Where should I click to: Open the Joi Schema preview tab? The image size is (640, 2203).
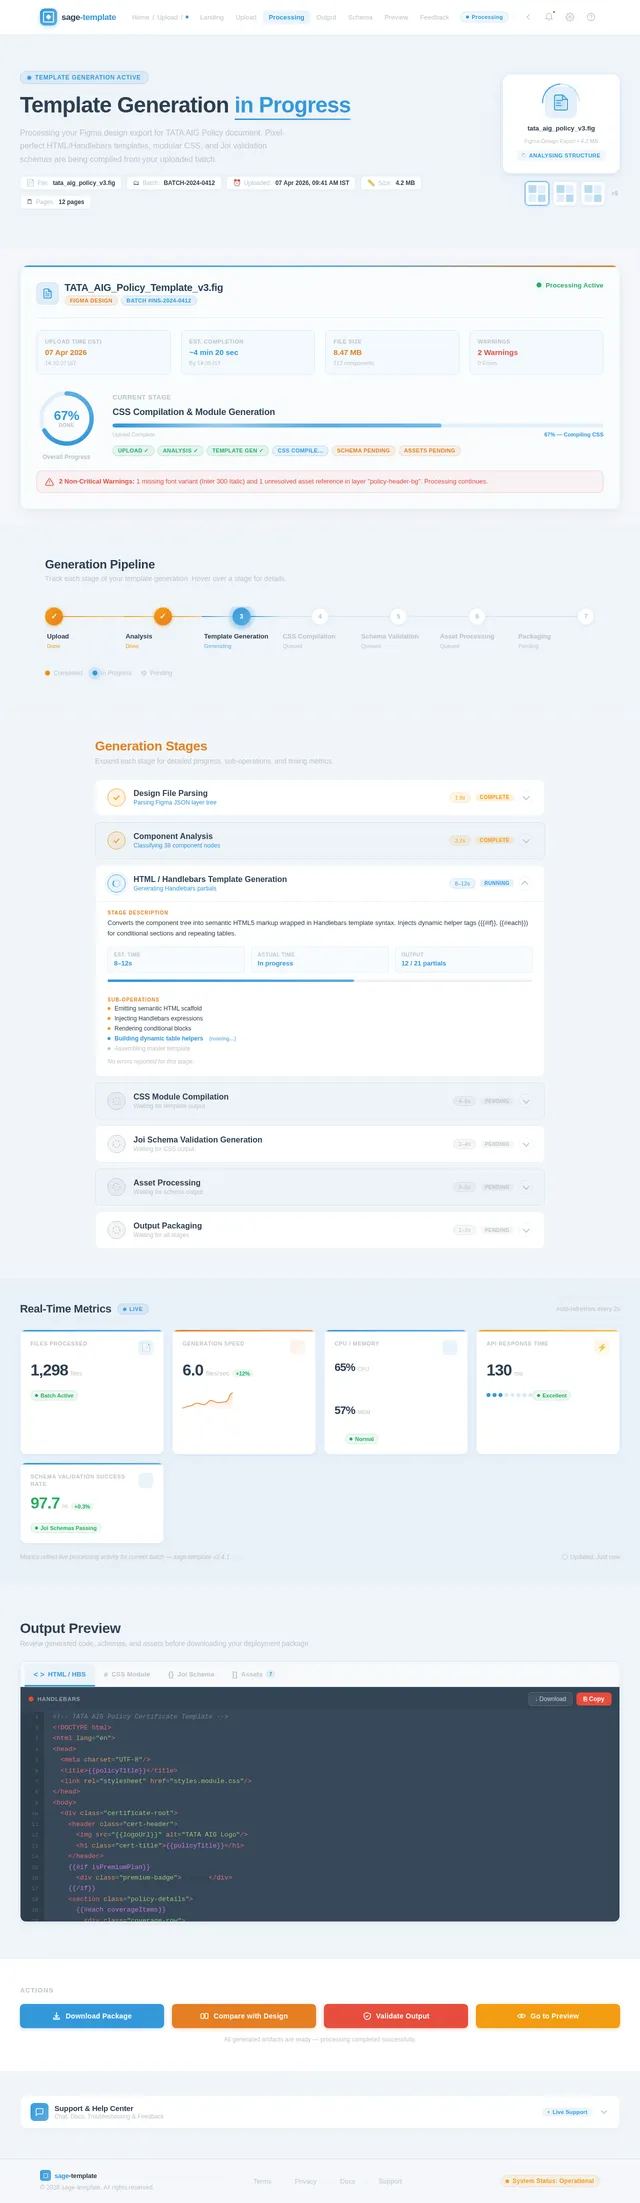click(x=191, y=1674)
